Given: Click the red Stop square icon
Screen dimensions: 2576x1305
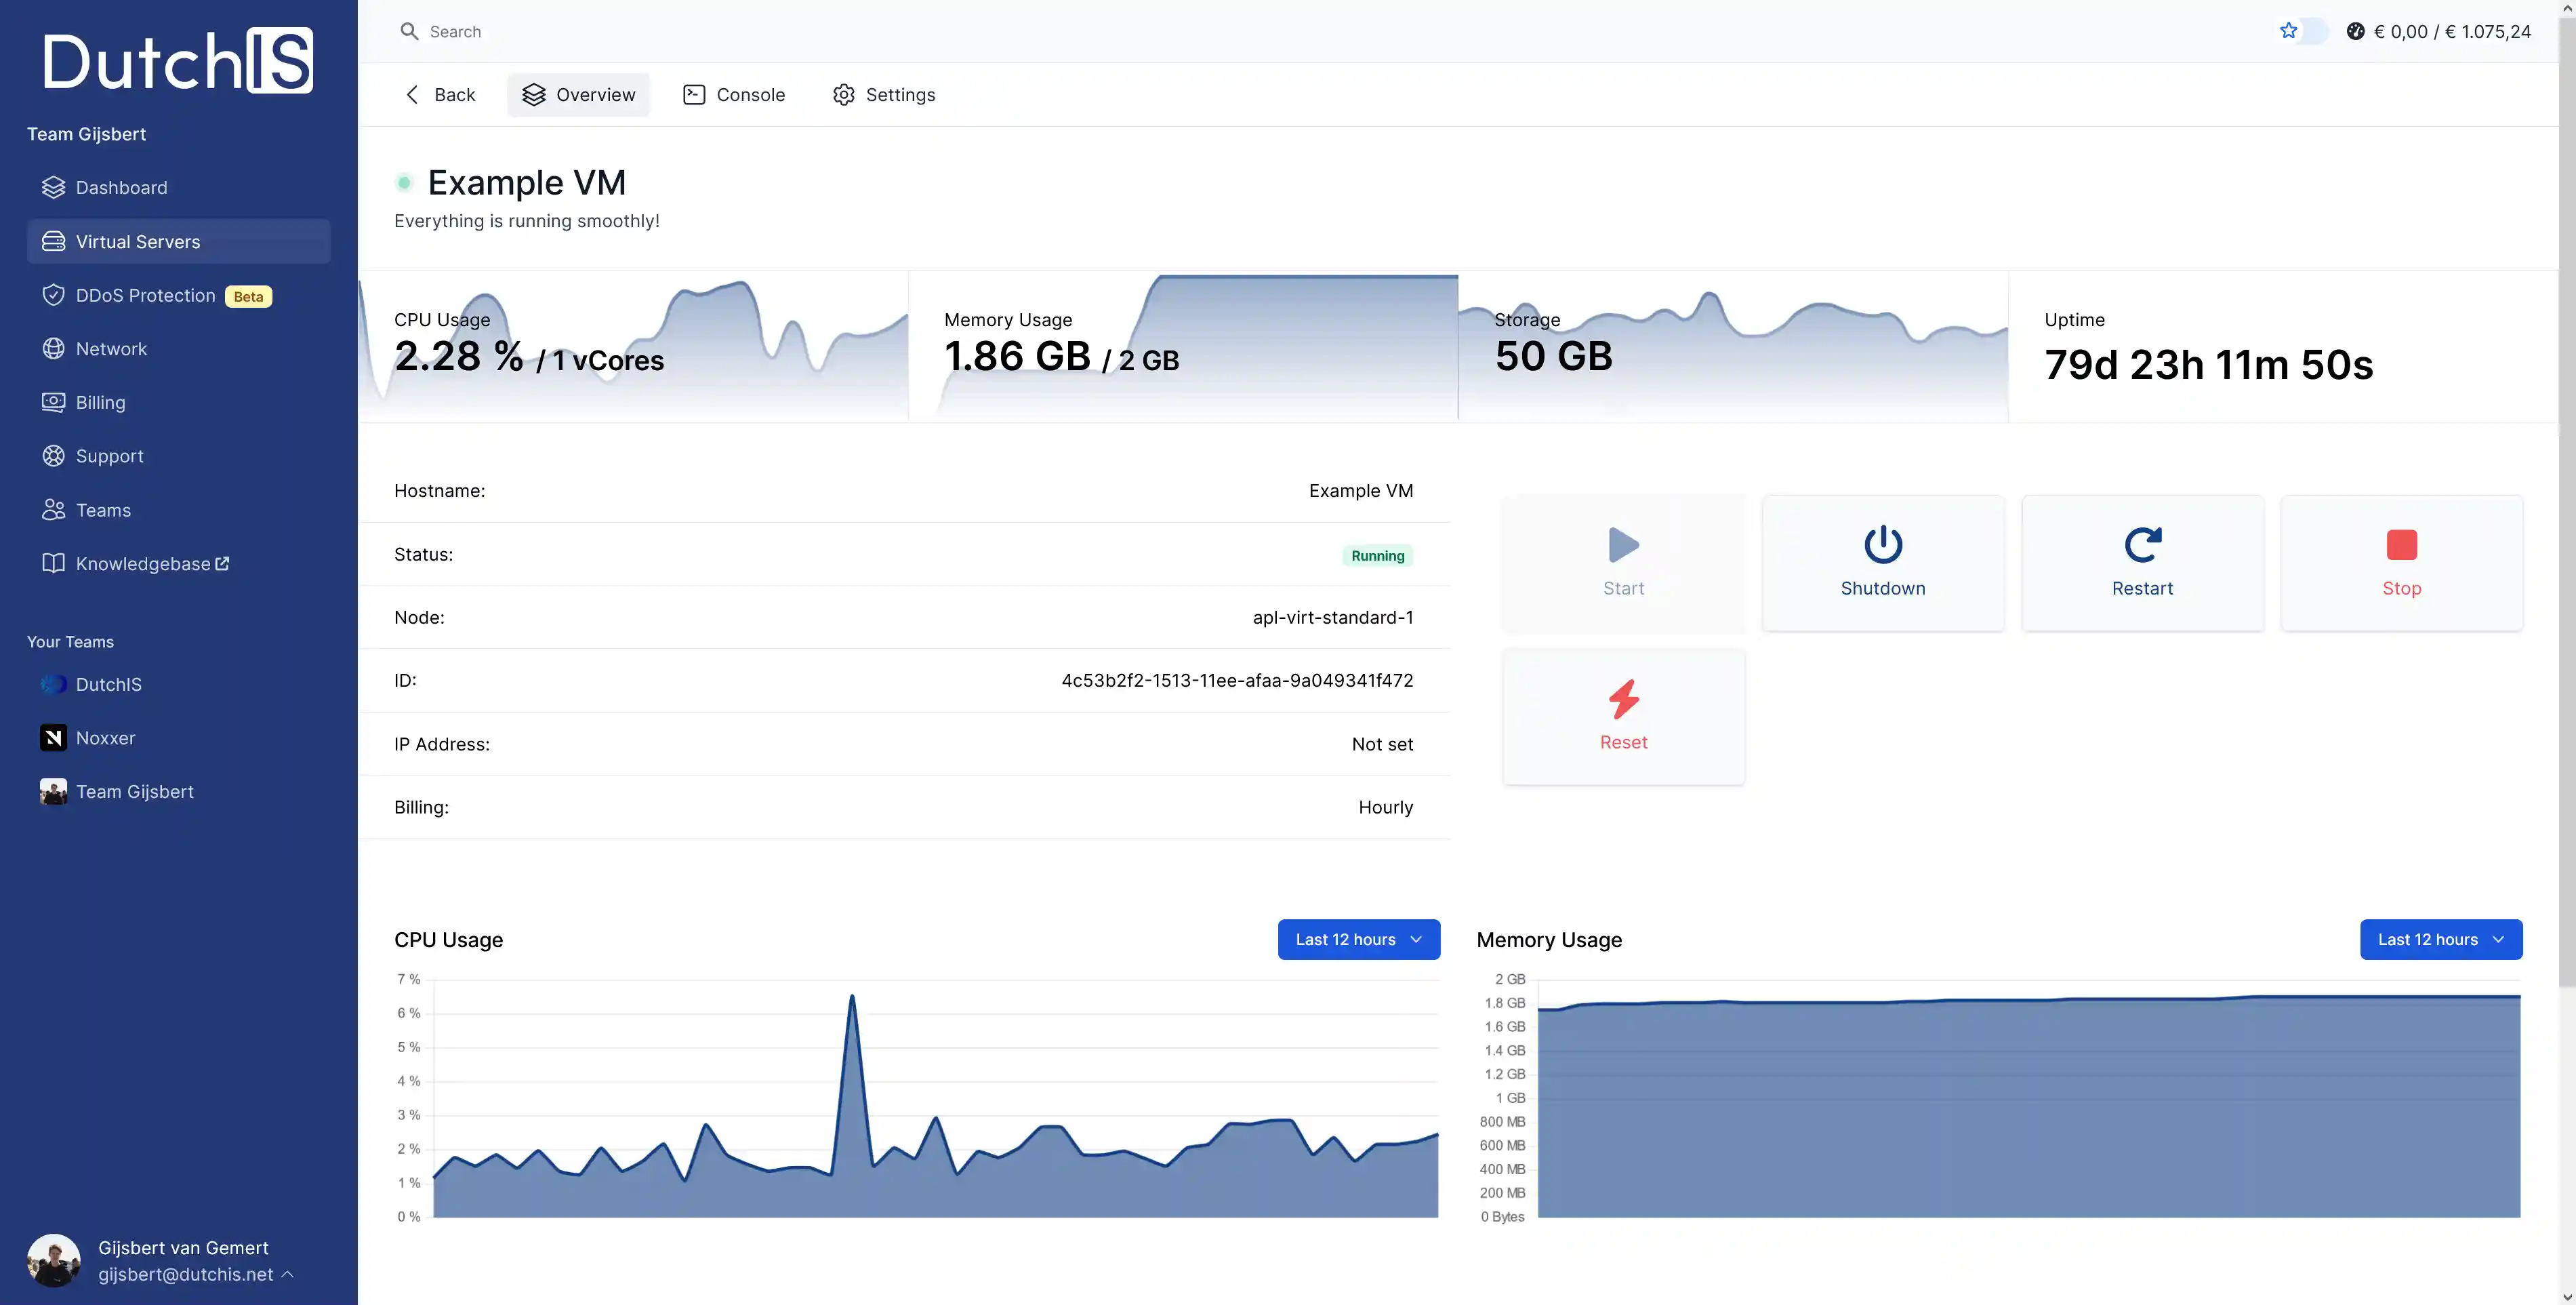Looking at the screenshot, I should point(2401,545).
